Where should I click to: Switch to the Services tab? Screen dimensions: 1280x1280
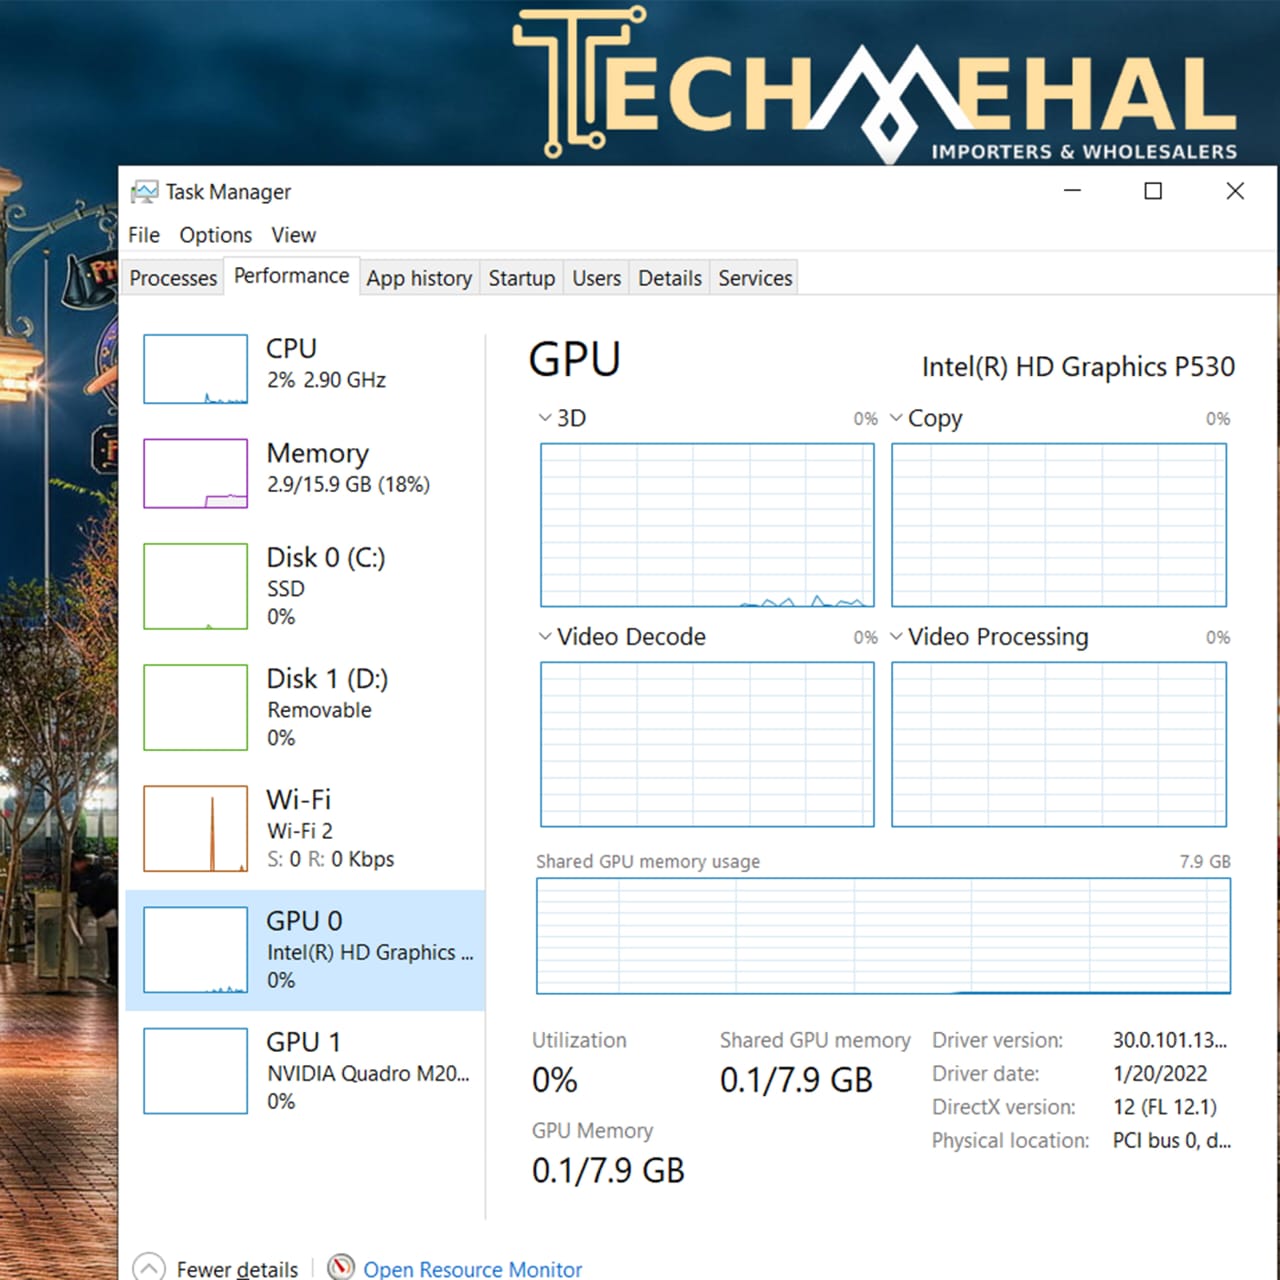point(755,278)
